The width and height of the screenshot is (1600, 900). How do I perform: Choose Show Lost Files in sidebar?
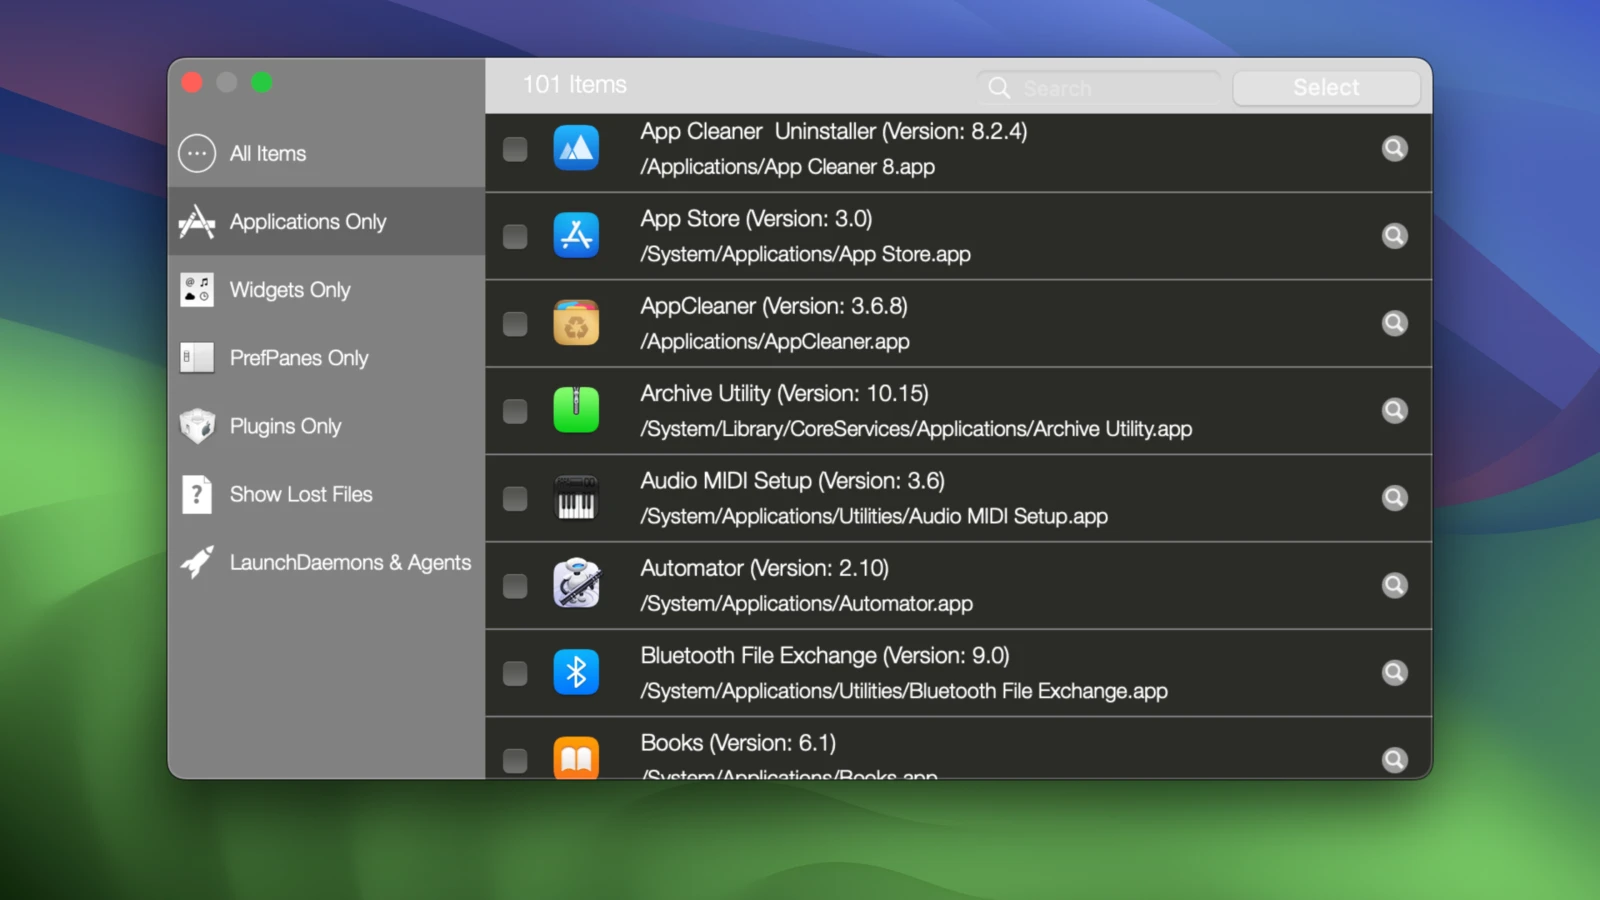(300, 494)
